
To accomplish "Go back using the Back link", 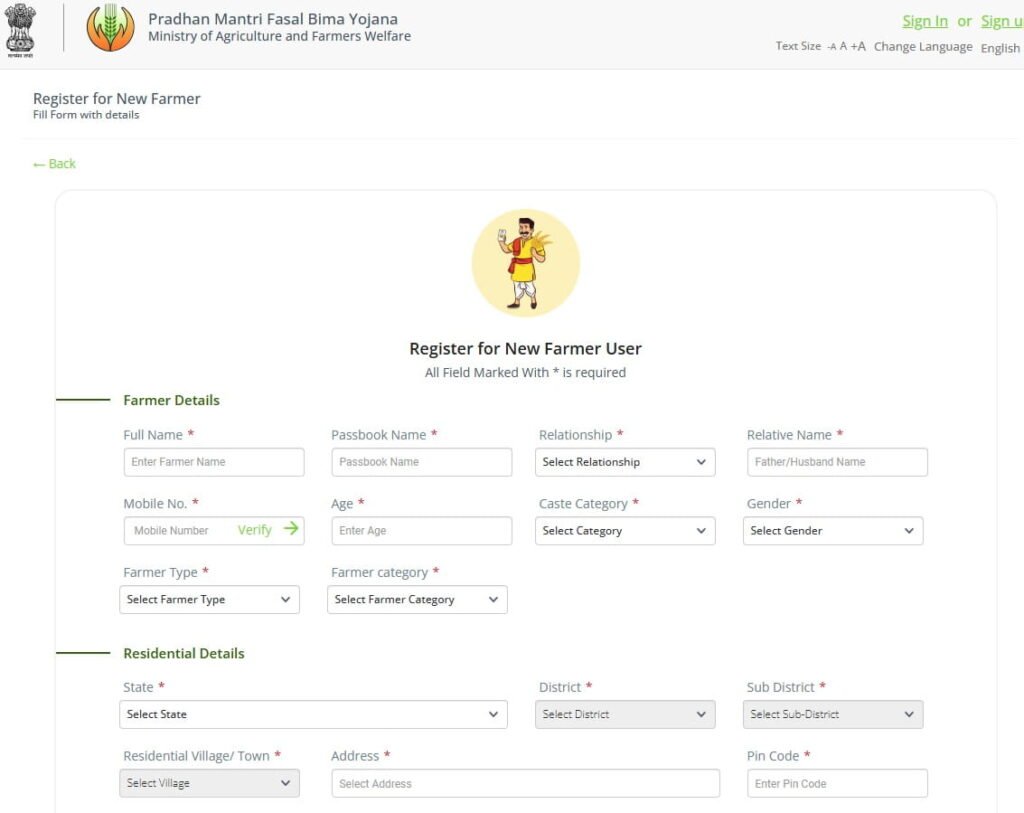I will 55,163.
